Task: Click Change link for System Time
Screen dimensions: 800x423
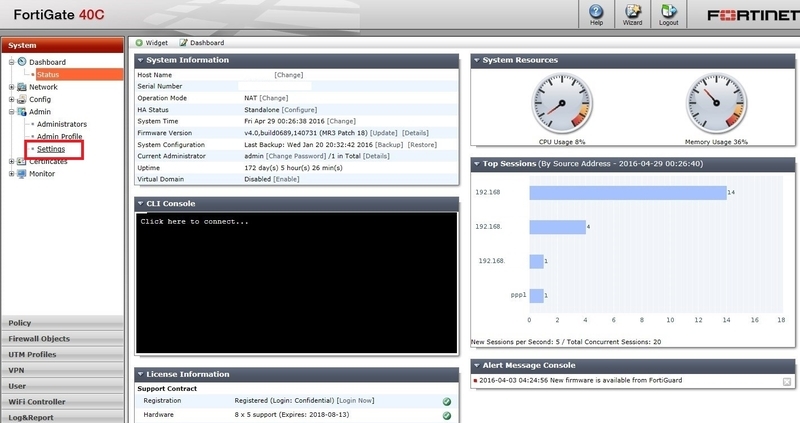Action: coord(341,121)
